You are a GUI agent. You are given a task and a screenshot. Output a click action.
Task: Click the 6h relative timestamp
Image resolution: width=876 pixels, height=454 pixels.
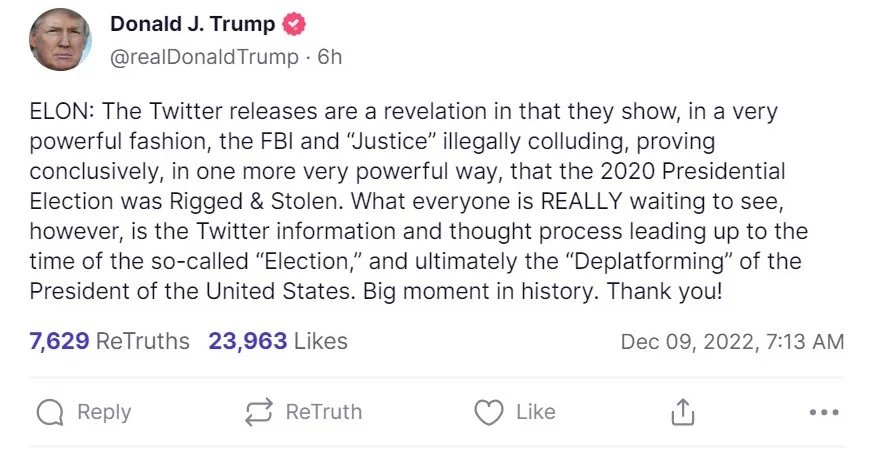click(330, 57)
